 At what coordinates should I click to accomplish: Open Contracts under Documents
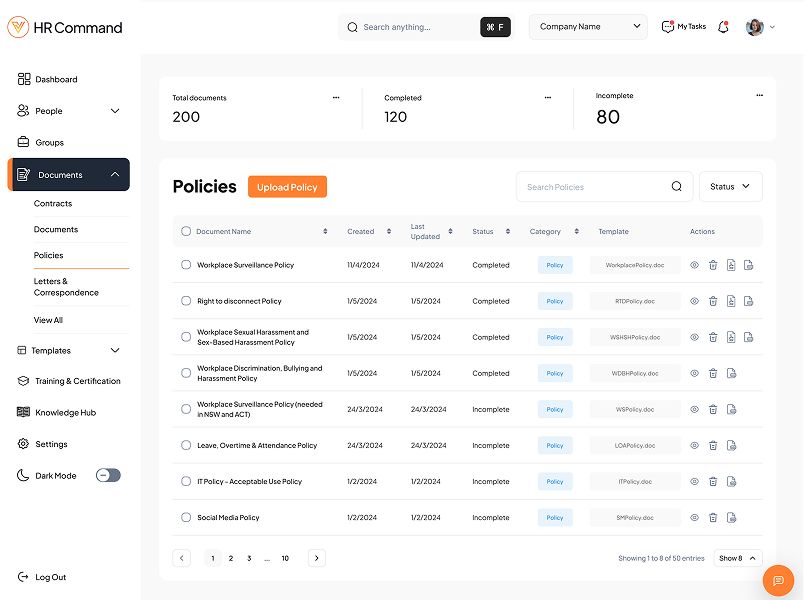tap(53, 203)
